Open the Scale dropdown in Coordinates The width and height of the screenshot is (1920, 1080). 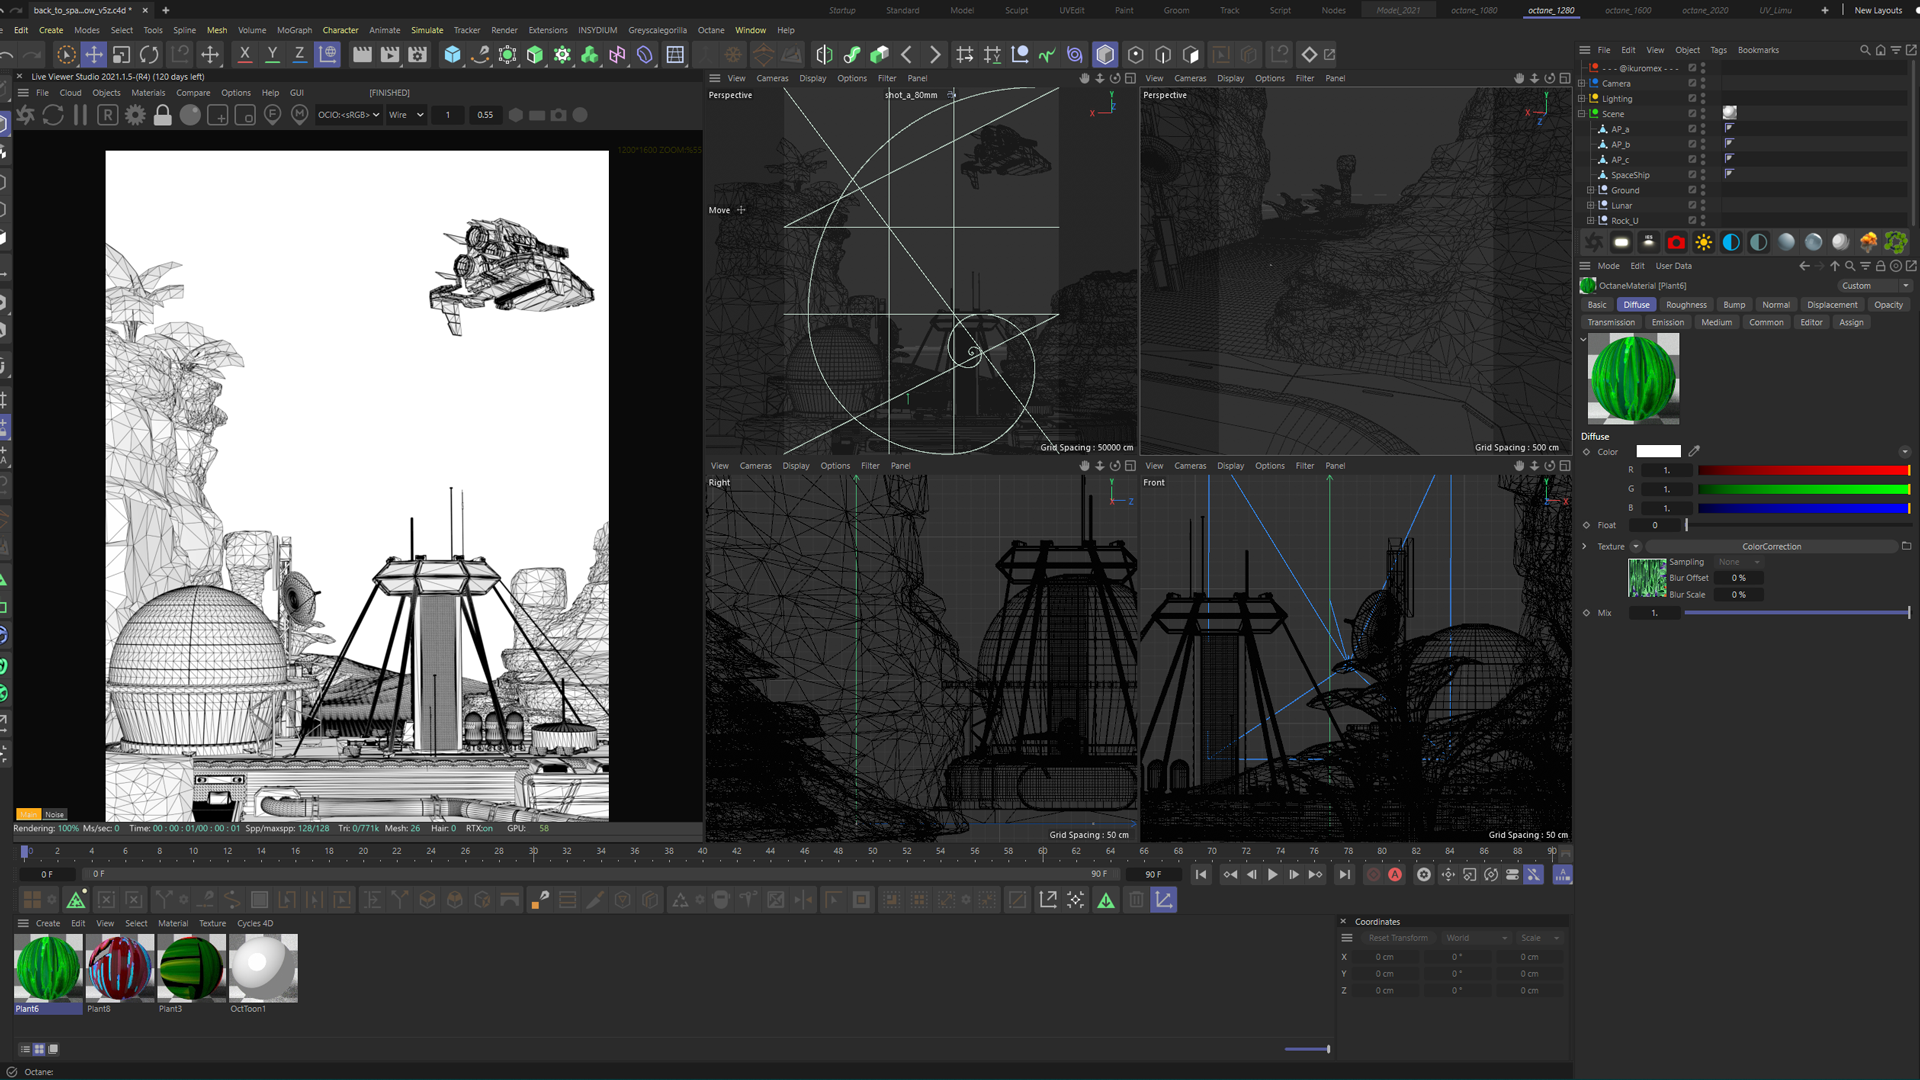pos(1540,938)
